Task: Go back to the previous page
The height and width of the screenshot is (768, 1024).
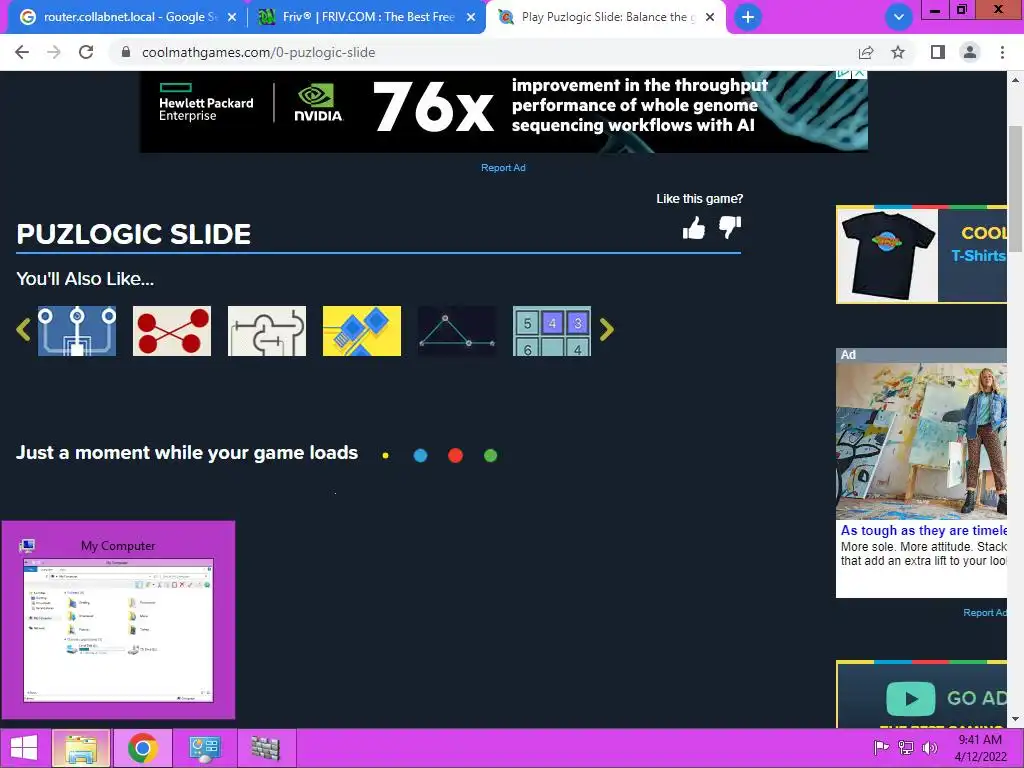Action: [22, 52]
